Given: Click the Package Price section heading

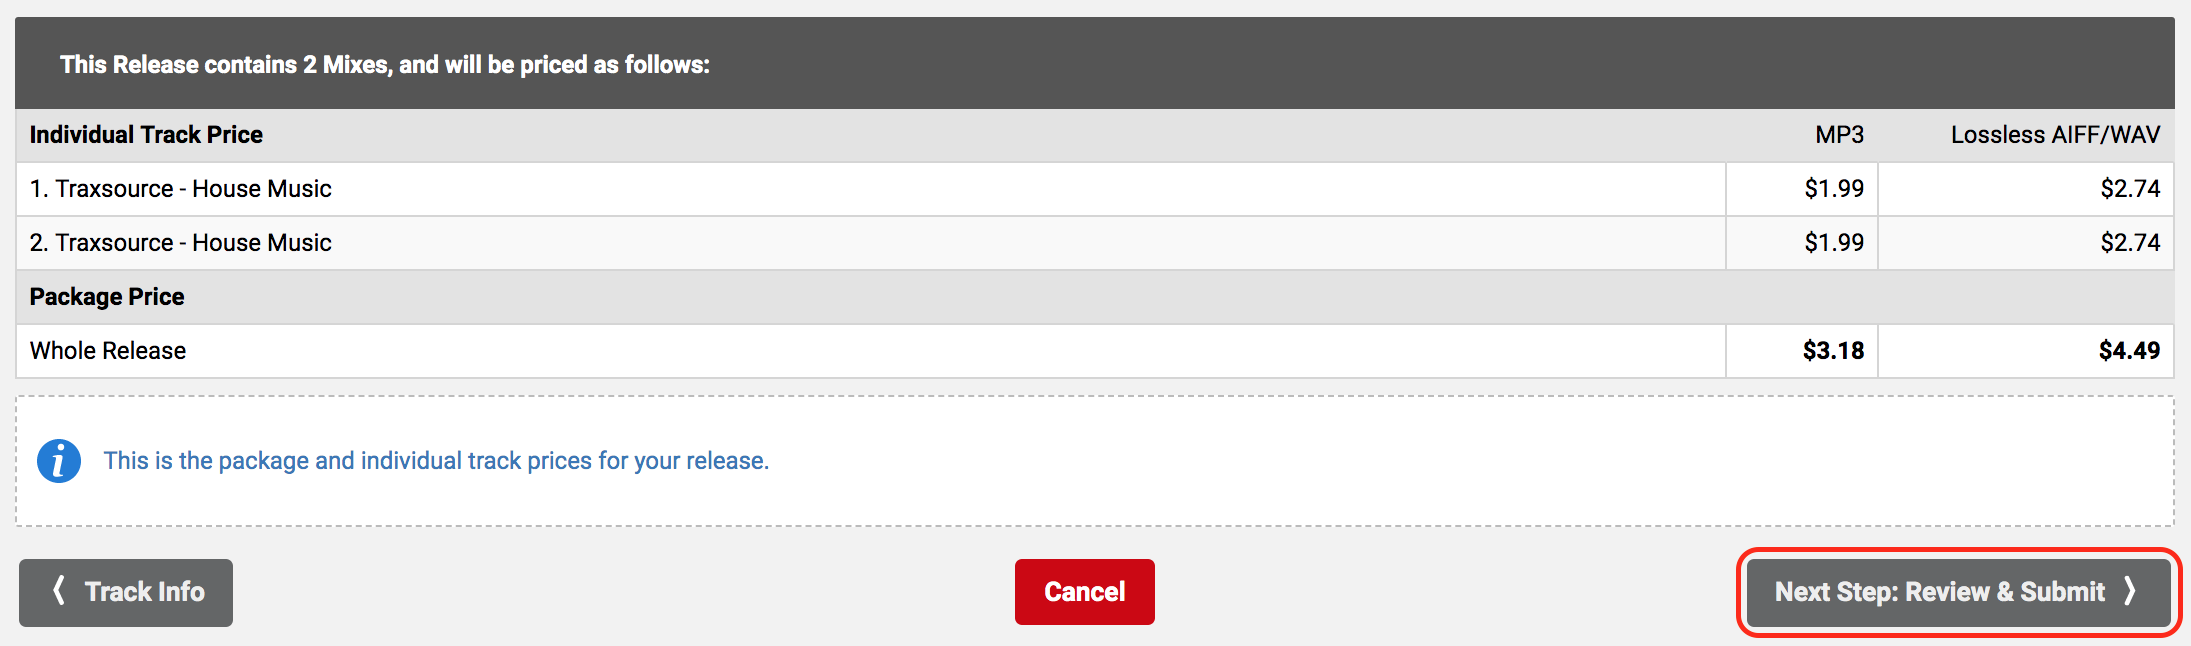Looking at the screenshot, I should (107, 297).
